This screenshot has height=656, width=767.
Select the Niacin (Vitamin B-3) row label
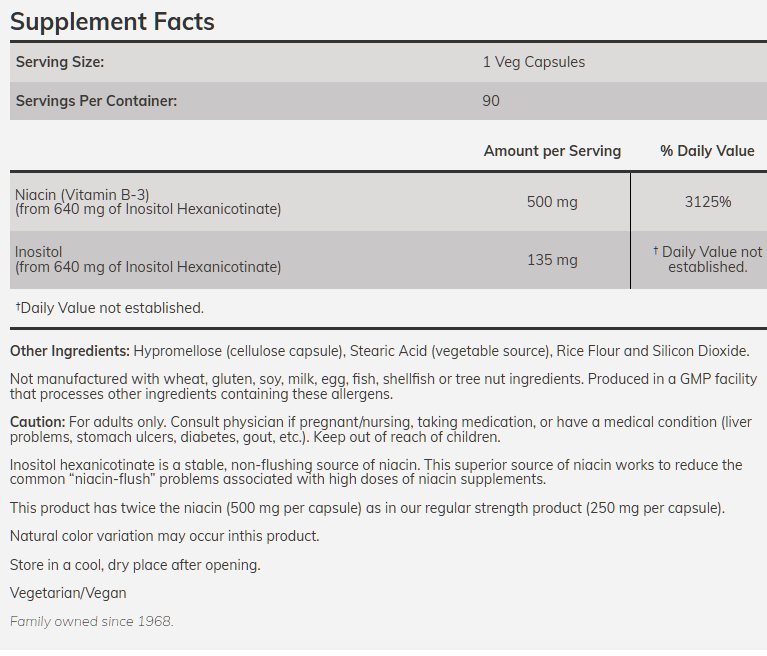pyautogui.click(x=82, y=194)
